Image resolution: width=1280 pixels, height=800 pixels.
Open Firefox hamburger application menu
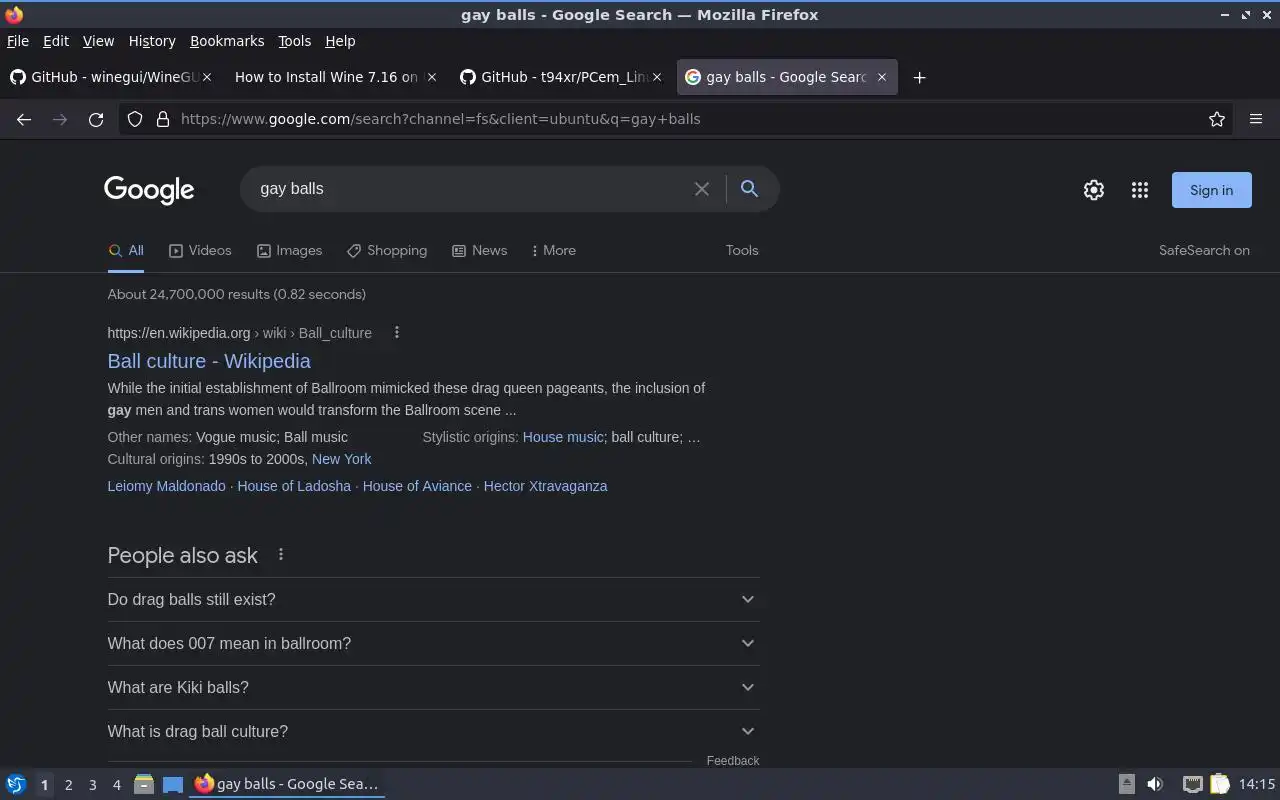[1256, 119]
